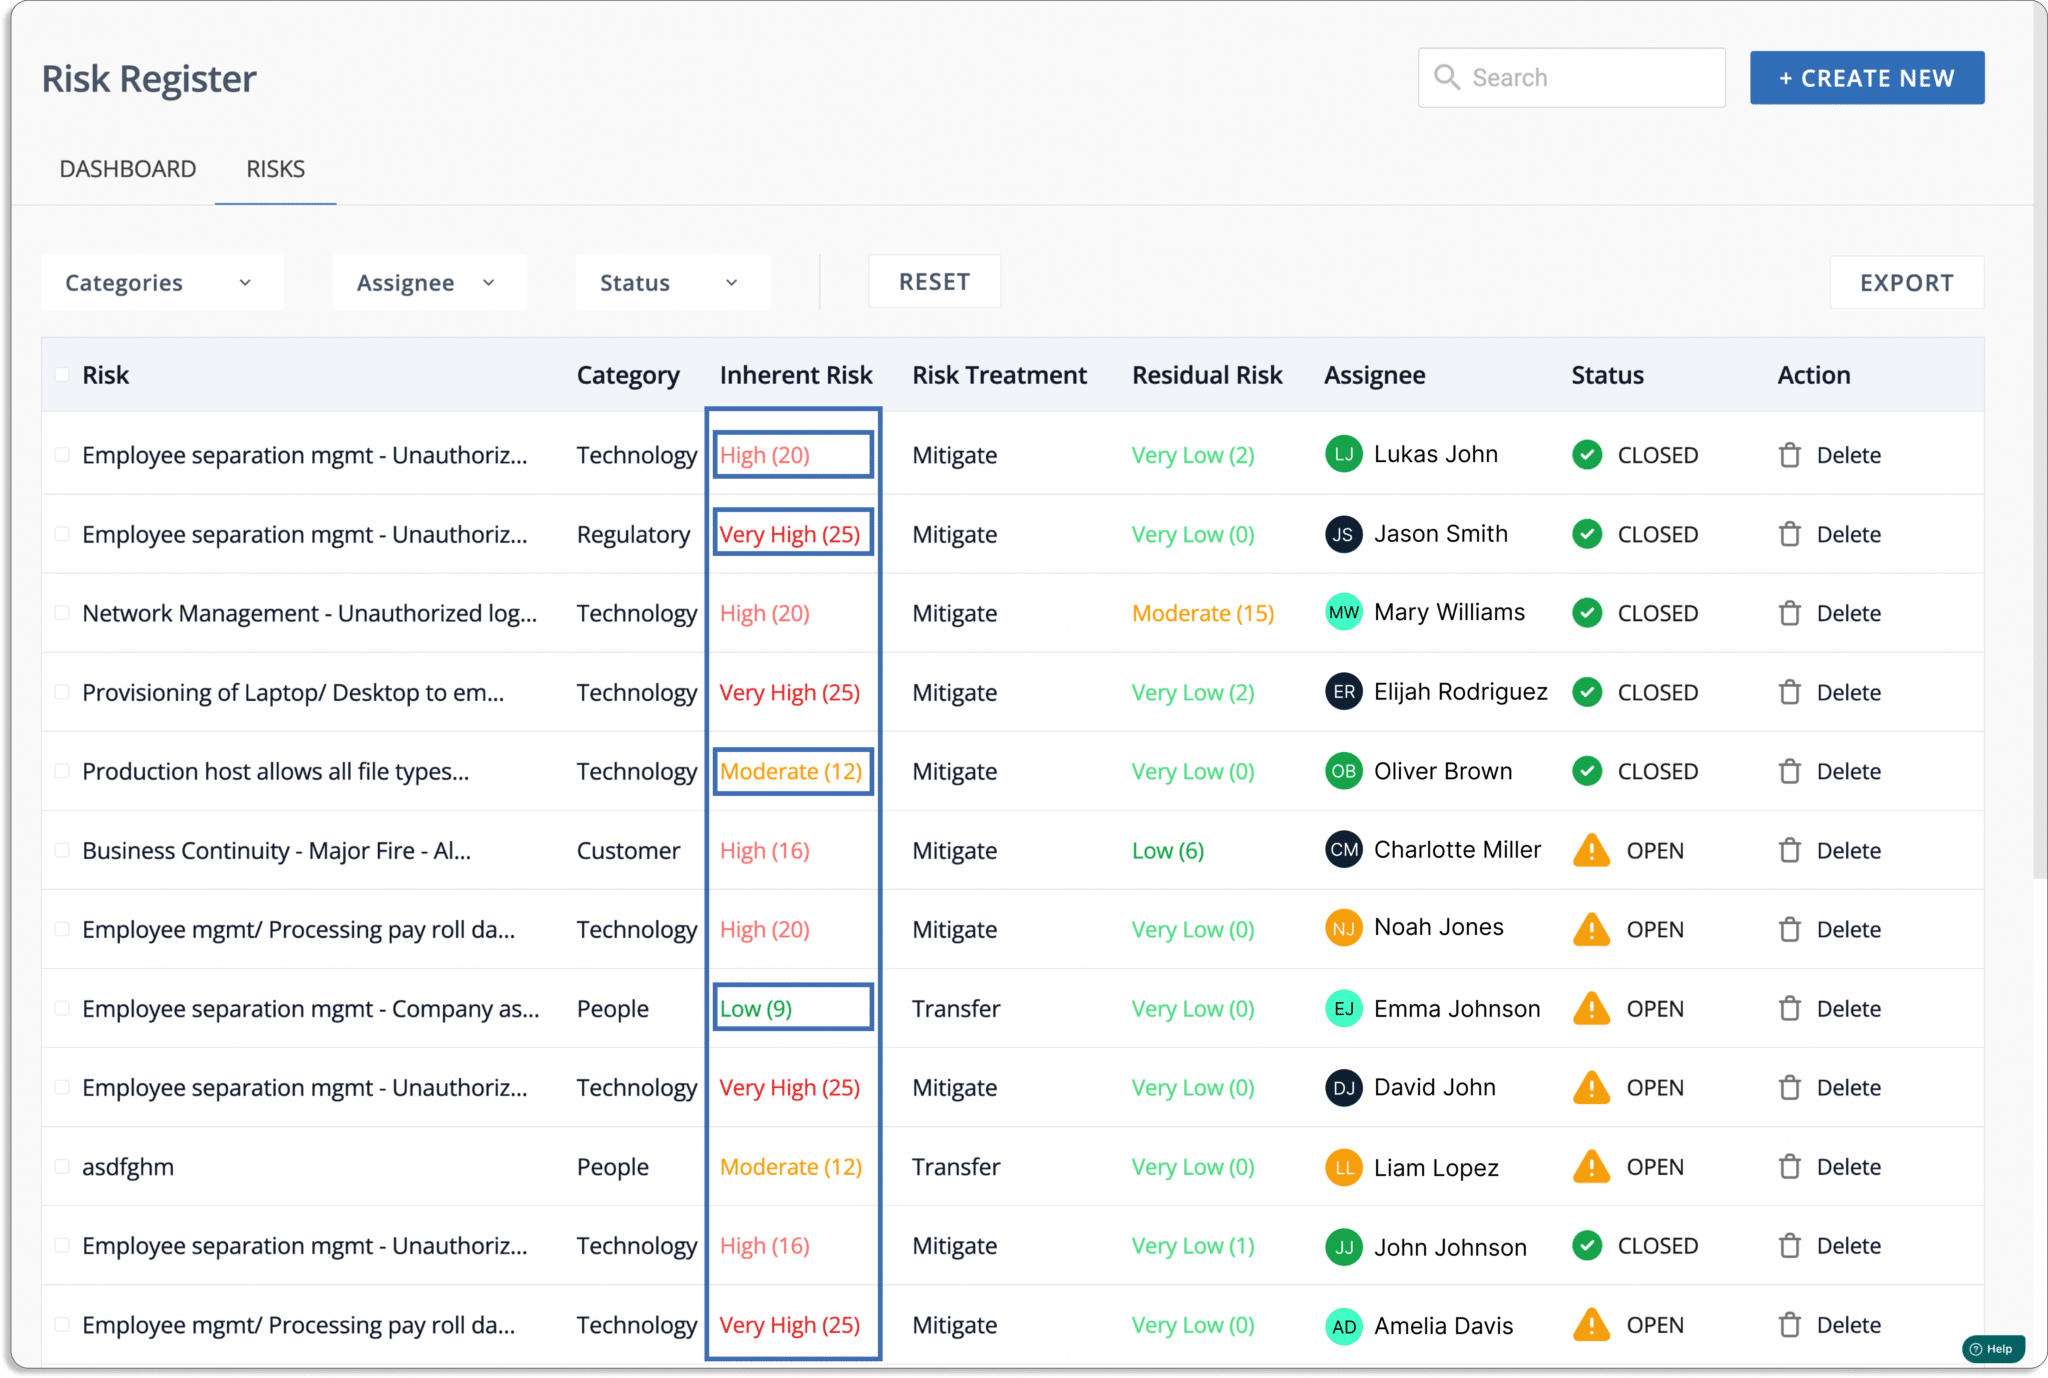Click the NJ avatar for Noah Jones
The image size is (2048, 1378).
(1344, 929)
